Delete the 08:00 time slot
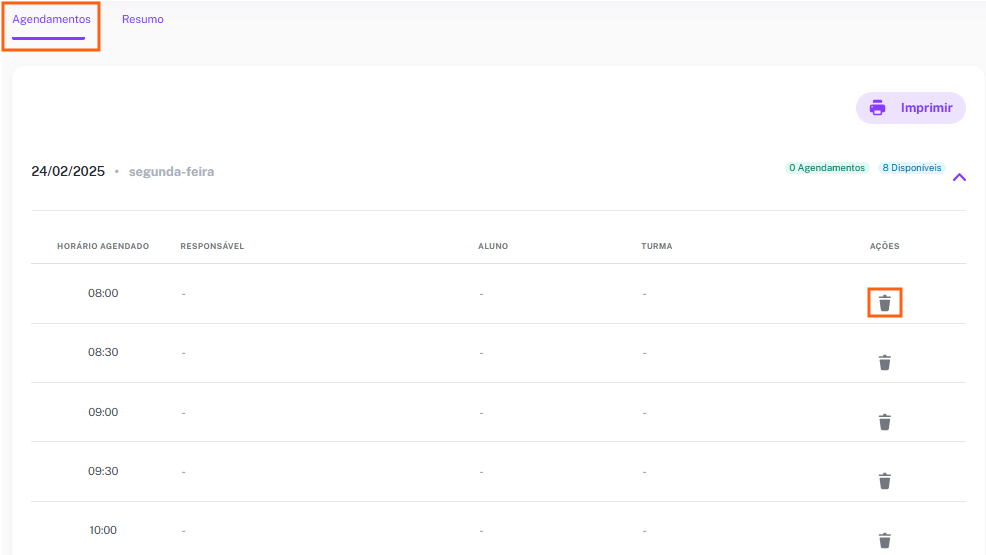Viewport: 986px width, 555px height. pyautogui.click(x=885, y=303)
